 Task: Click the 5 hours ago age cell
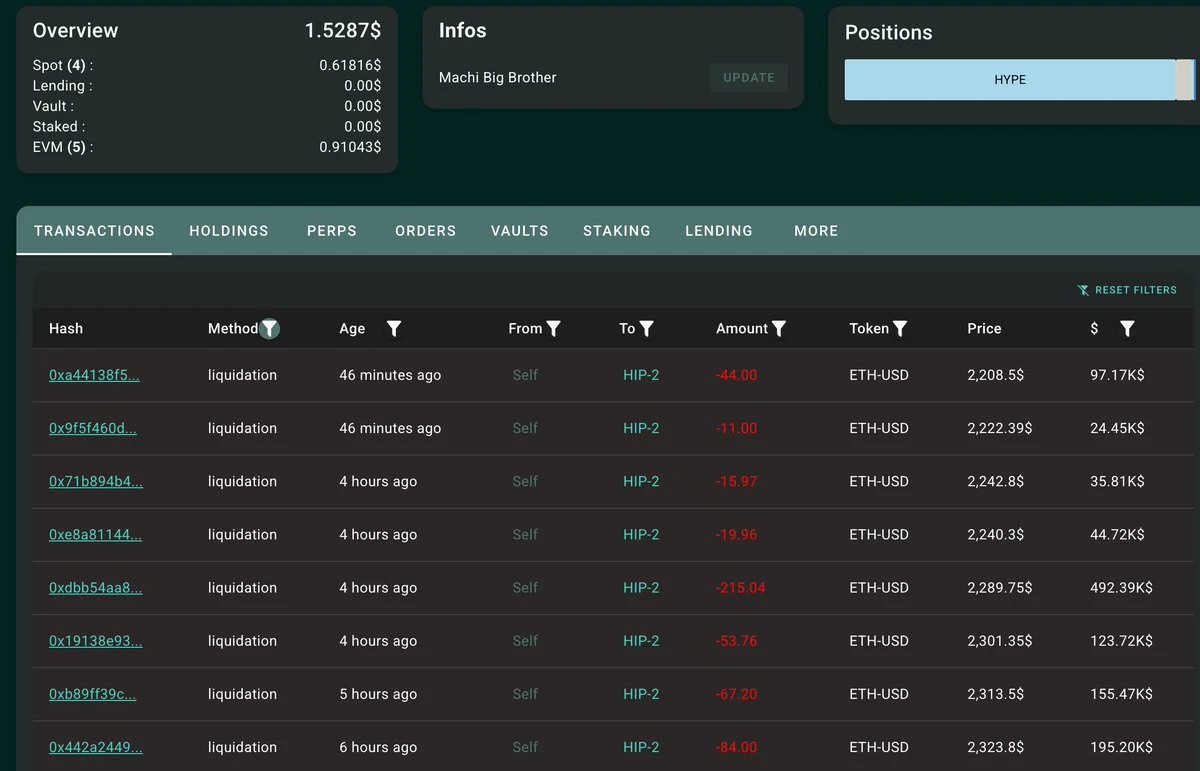(x=378, y=693)
